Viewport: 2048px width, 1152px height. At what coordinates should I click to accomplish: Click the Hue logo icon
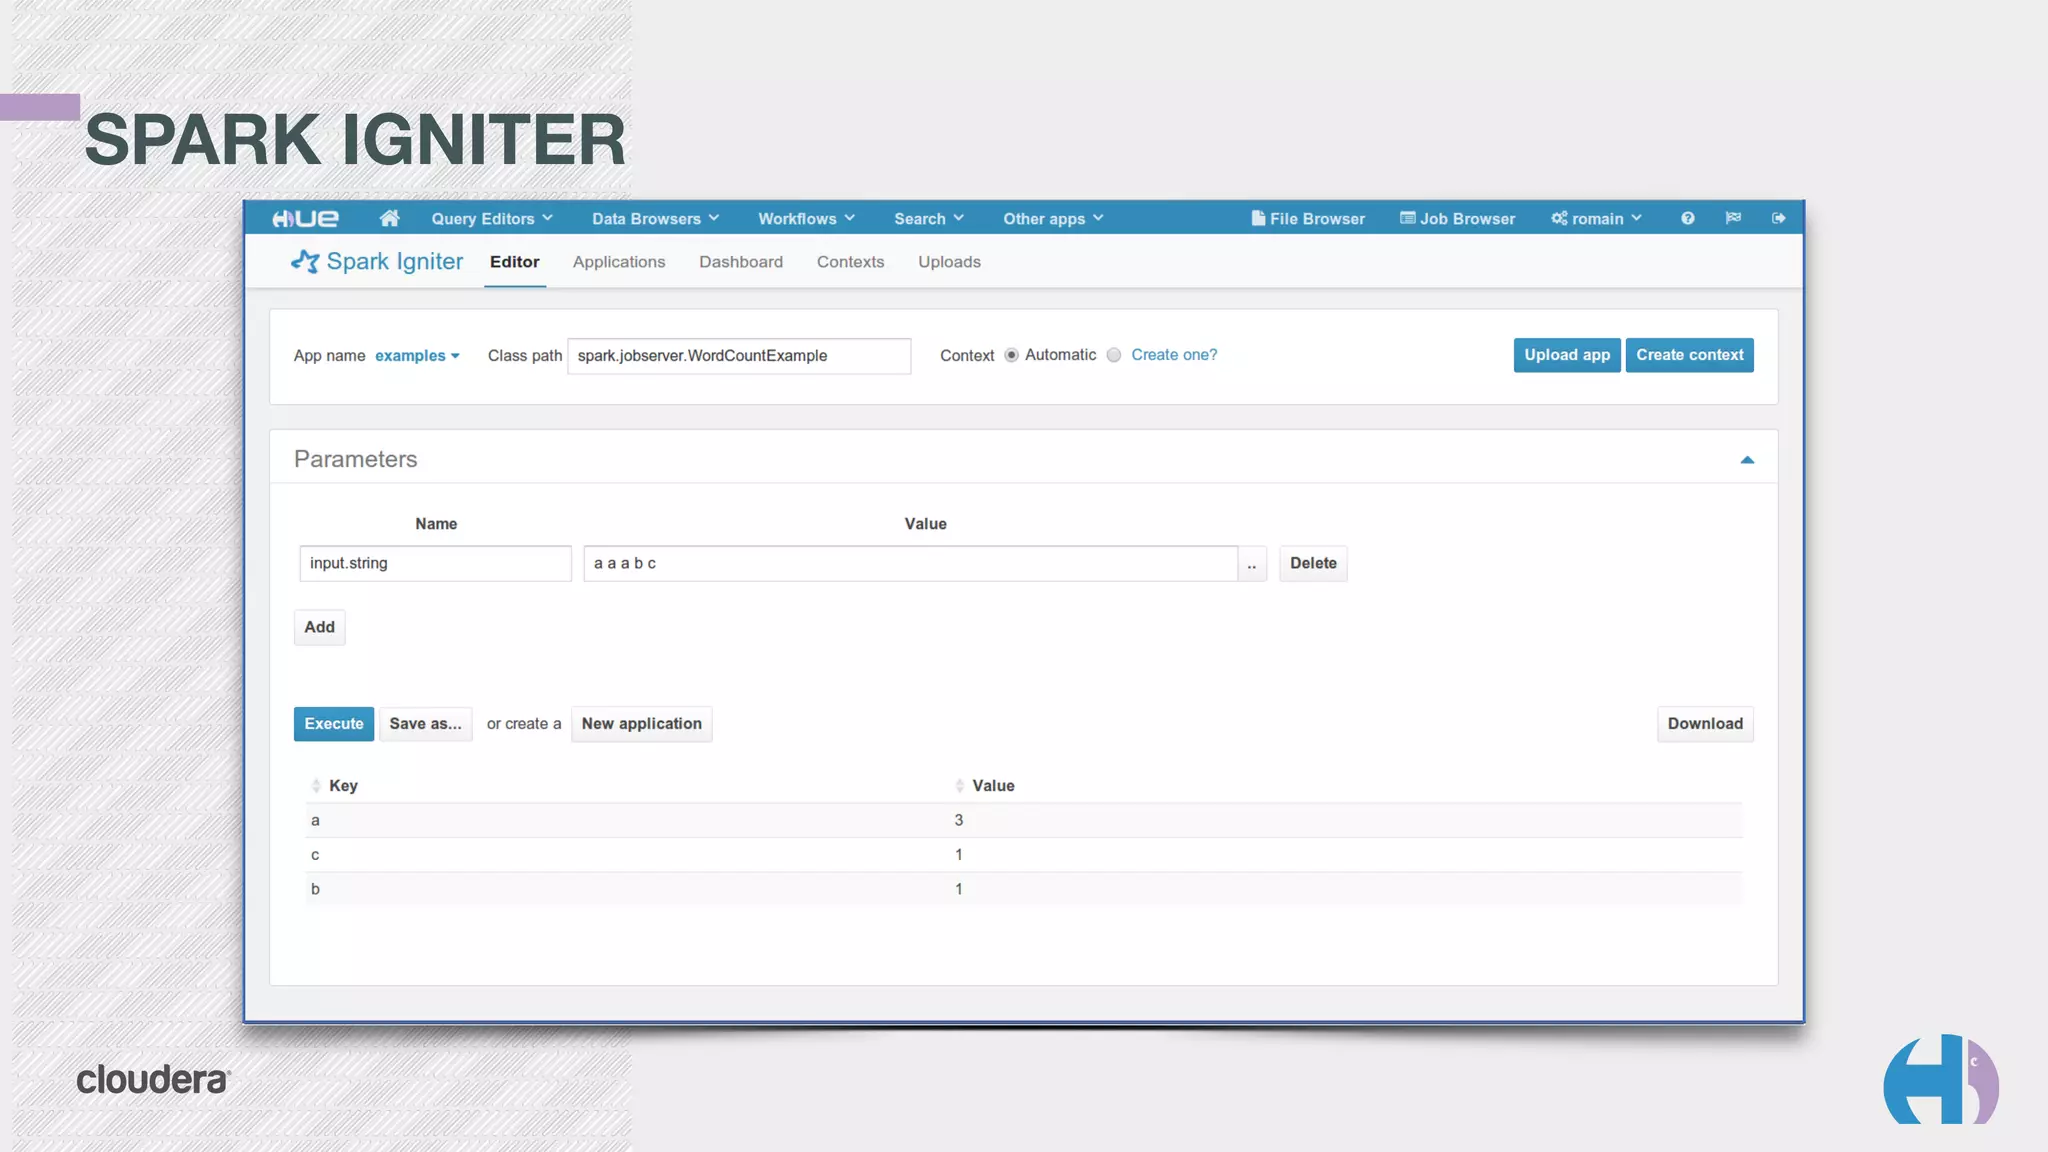[305, 218]
